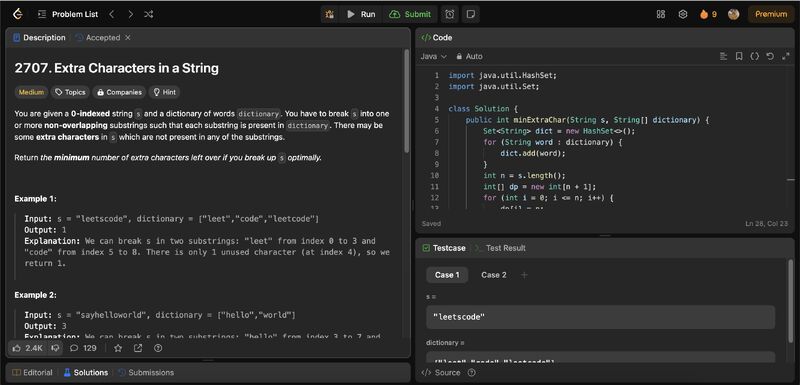Open the Submissions tab
The width and height of the screenshot is (800, 385).
[145, 372]
